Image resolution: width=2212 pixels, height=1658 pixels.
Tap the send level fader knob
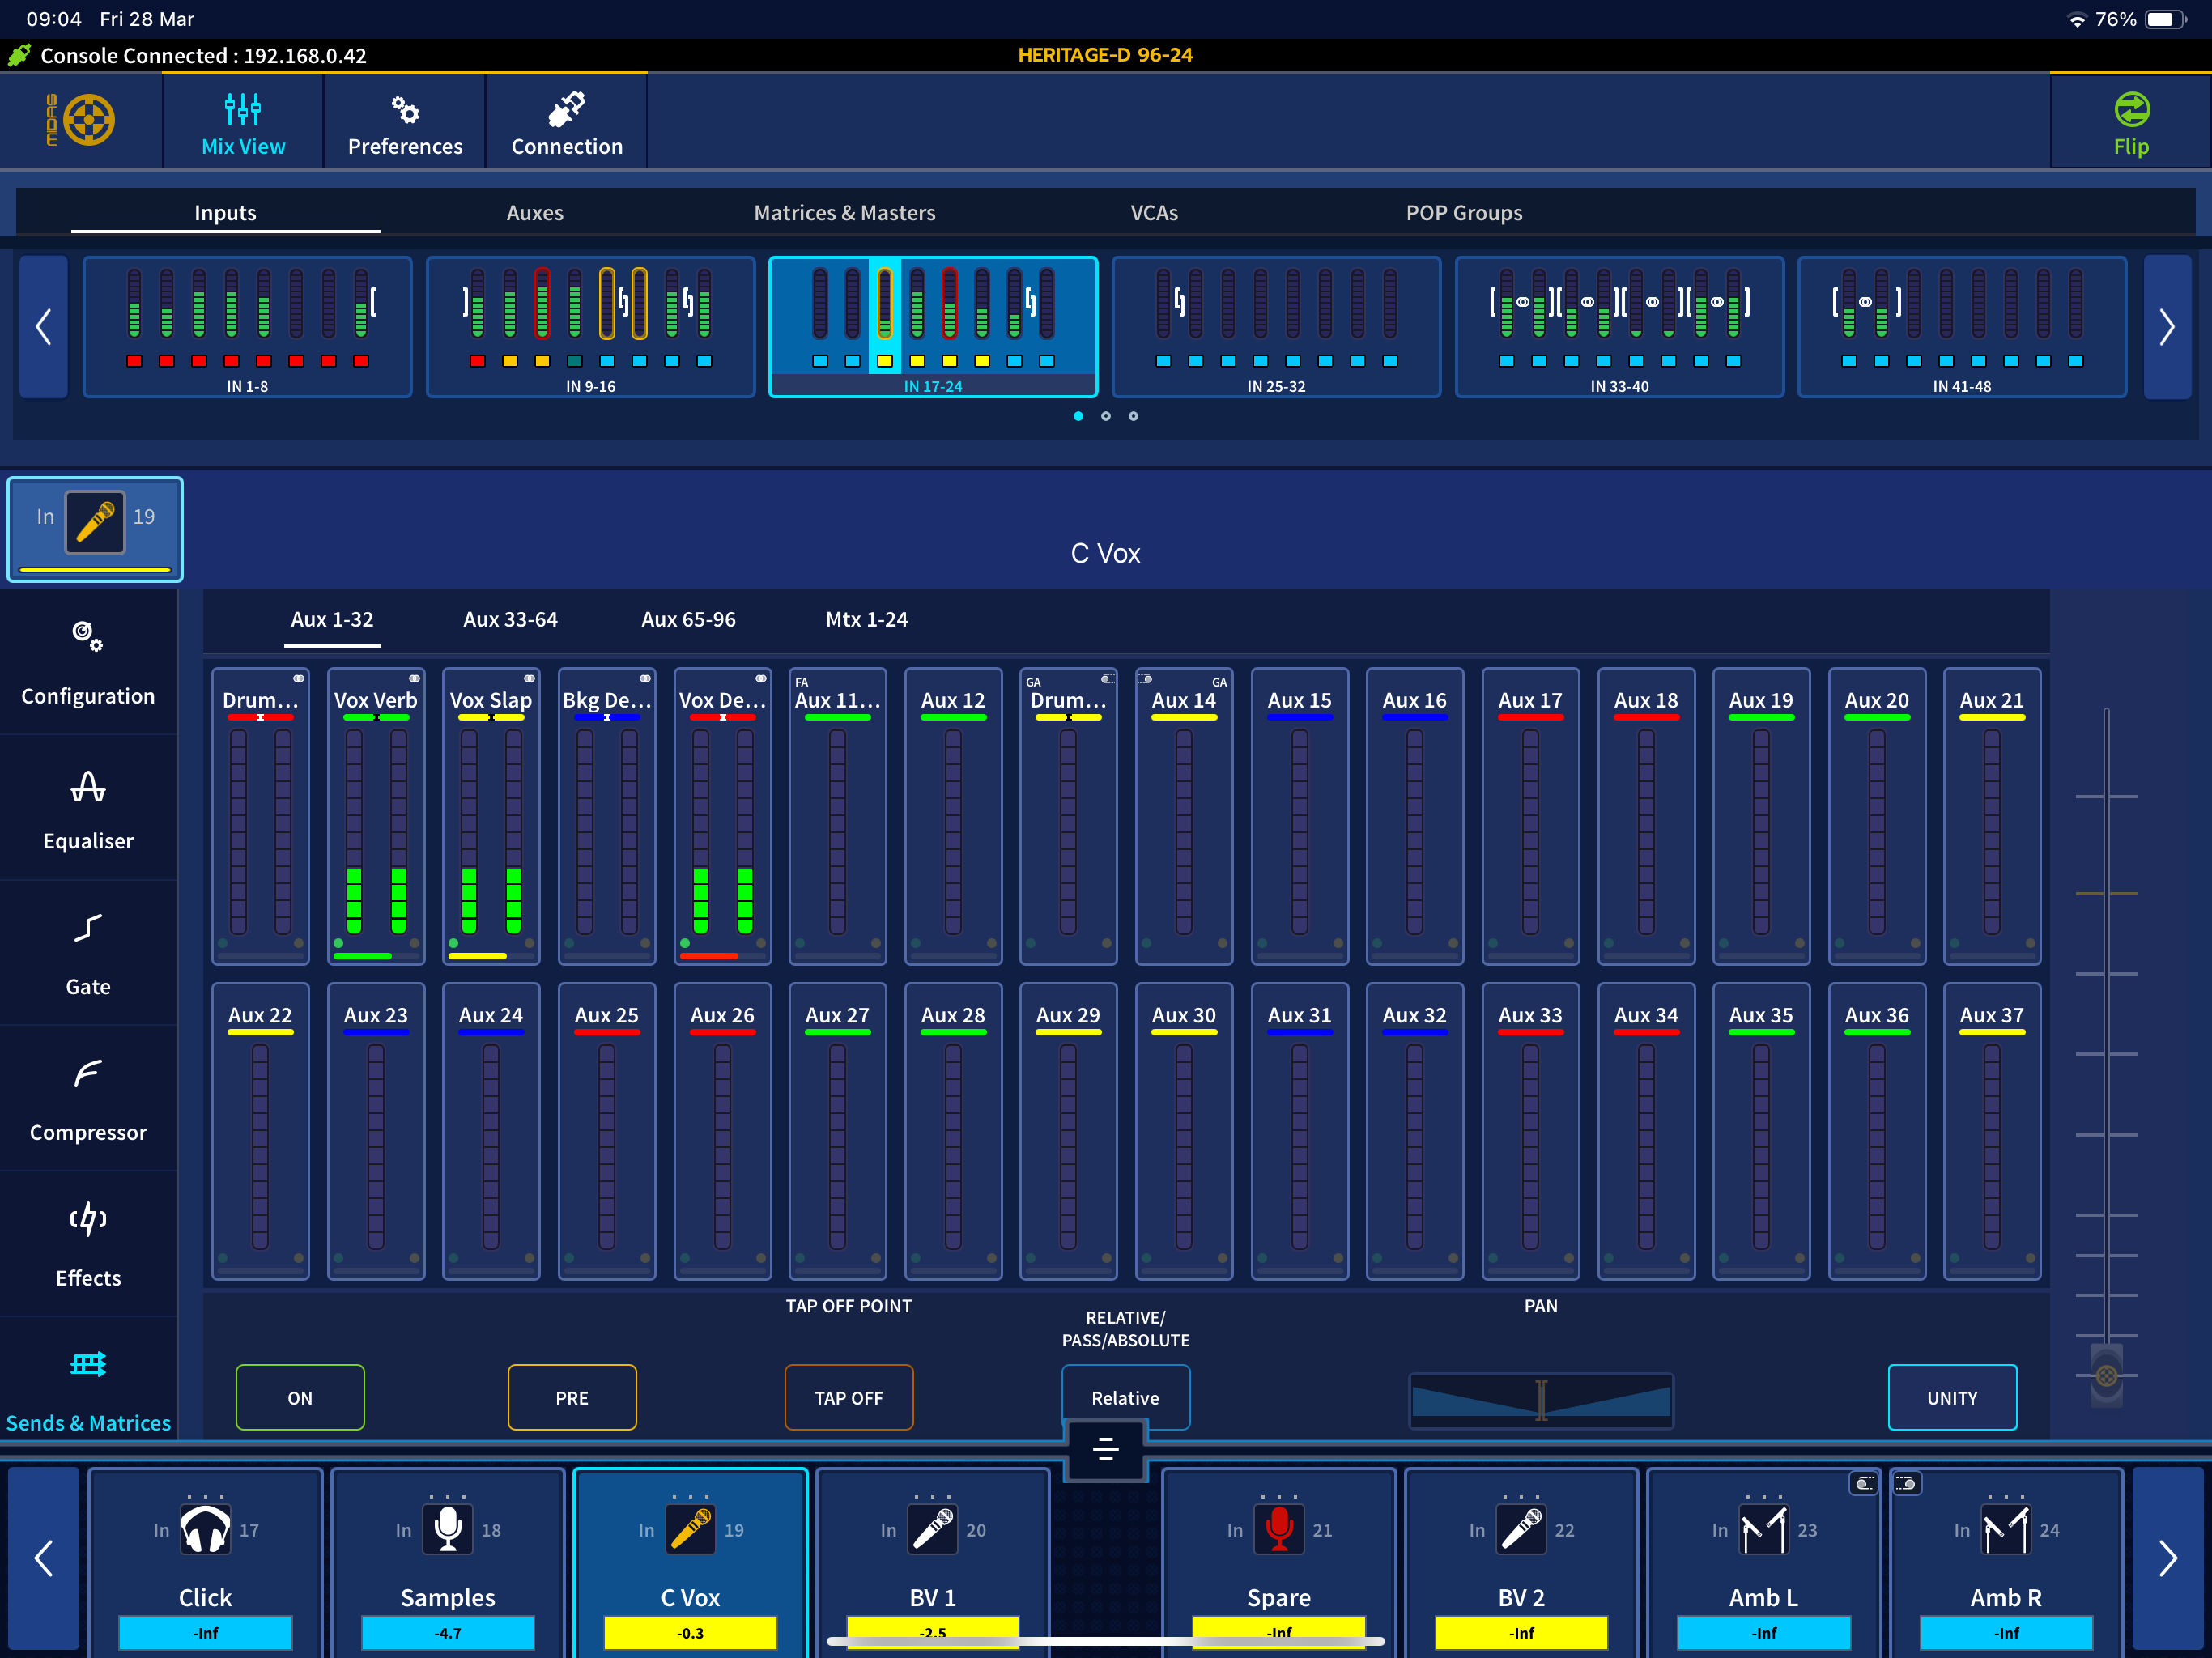pos(2106,1375)
